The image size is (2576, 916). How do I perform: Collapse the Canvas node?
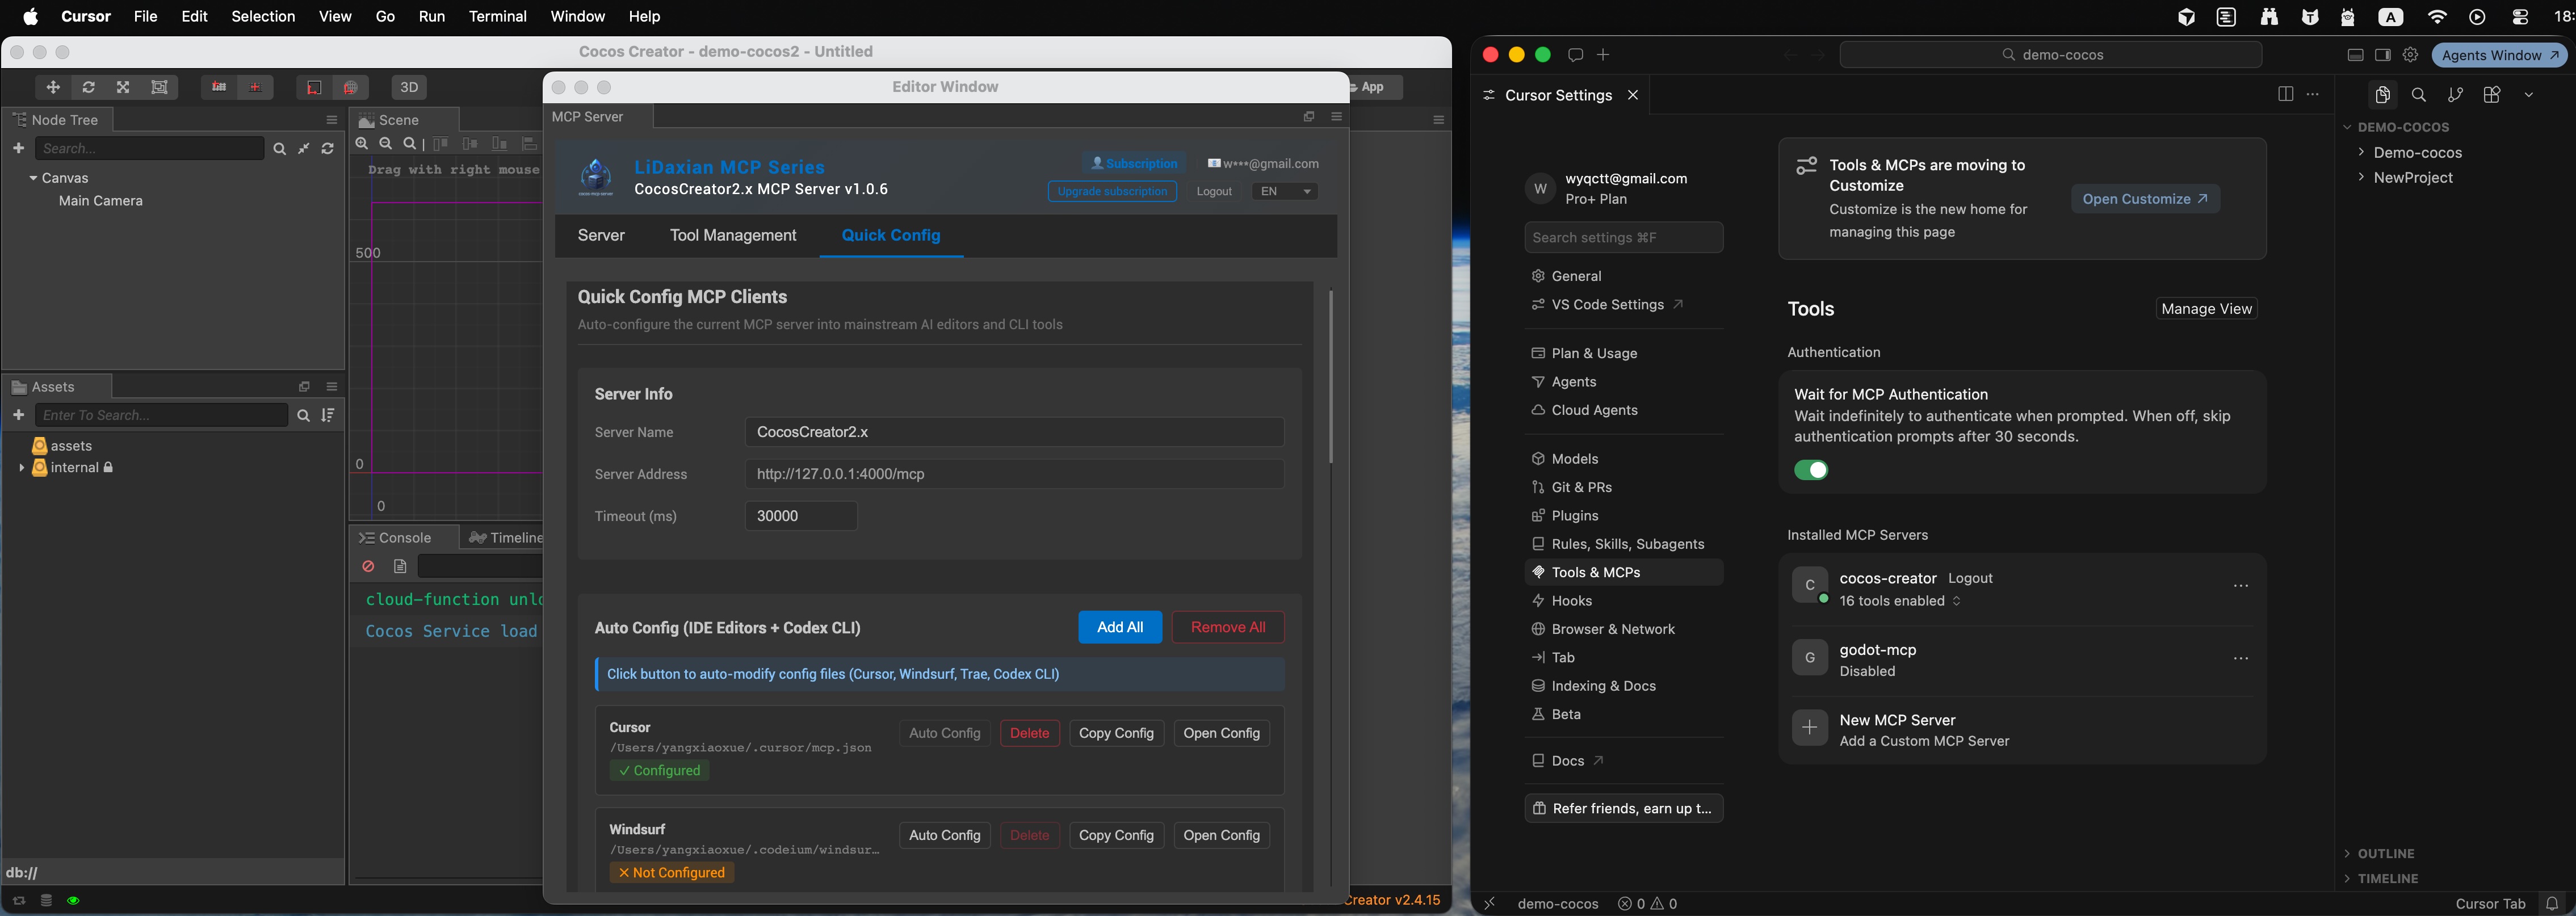coord(33,178)
